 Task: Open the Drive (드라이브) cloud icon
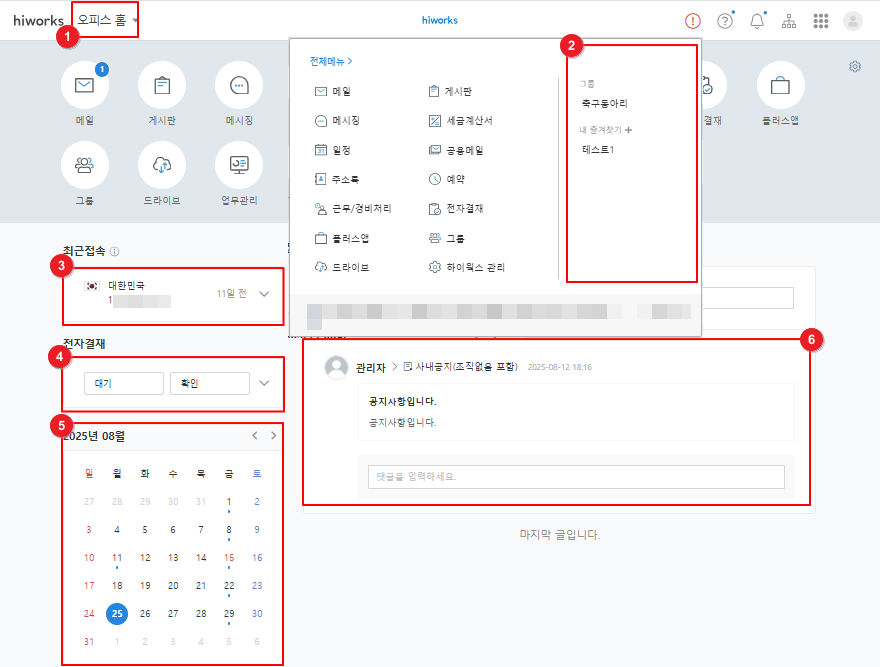pos(162,166)
